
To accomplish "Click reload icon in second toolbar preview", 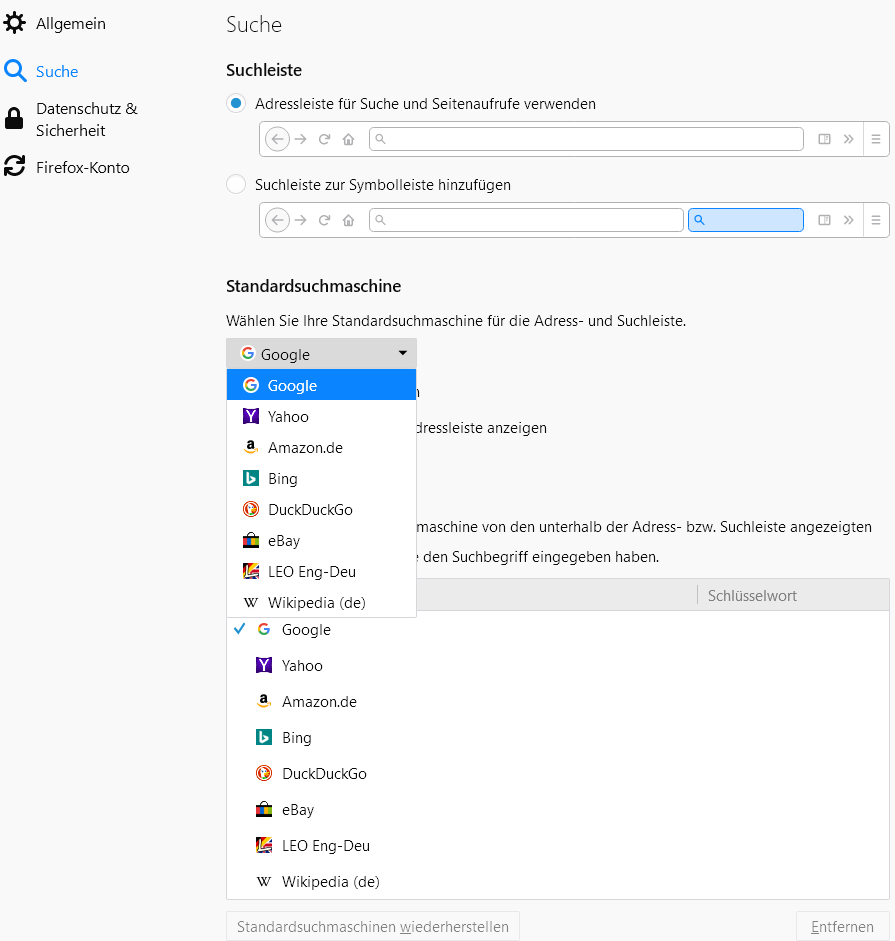I will coord(324,220).
